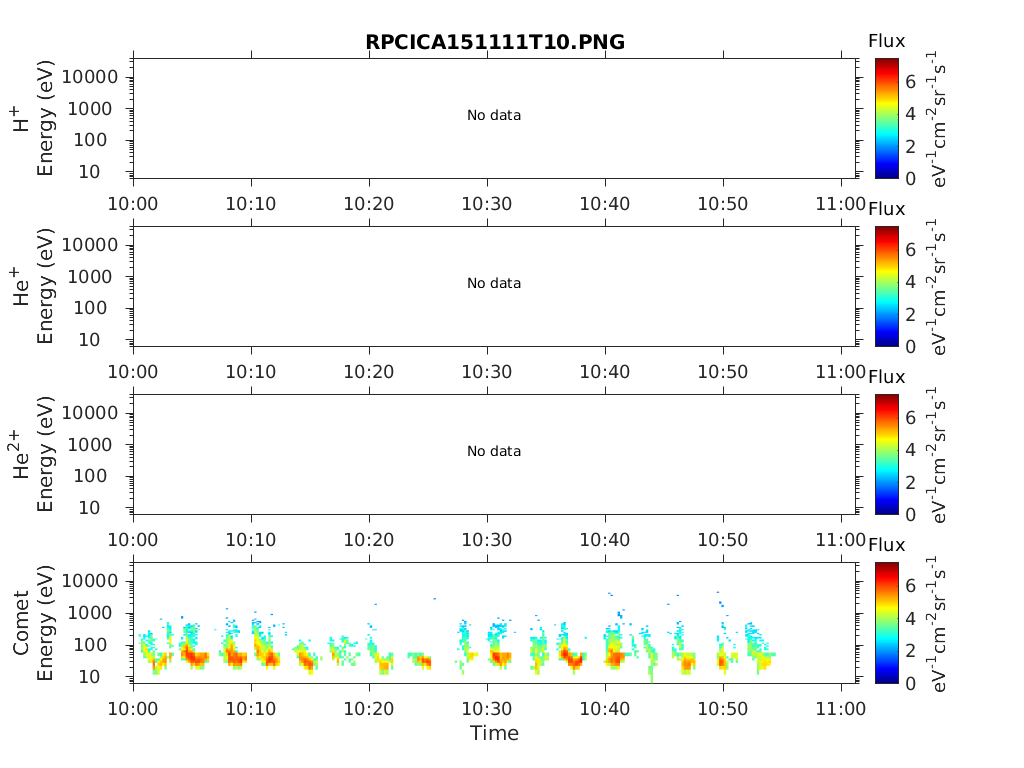Screen dimensions: 1024x768
Task: Click the 10:50 tick label under the He2+ panel
Action: tap(723, 540)
